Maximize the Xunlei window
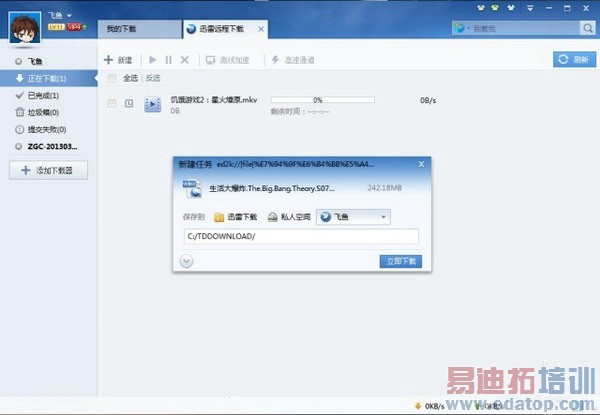The width and height of the screenshot is (600, 415). [x=567, y=8]
